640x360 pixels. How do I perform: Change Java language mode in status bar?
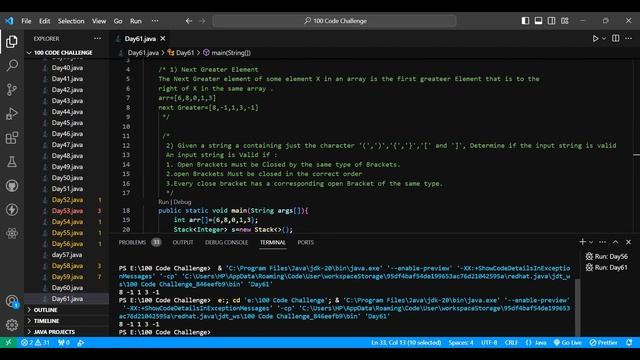(540, 342)
